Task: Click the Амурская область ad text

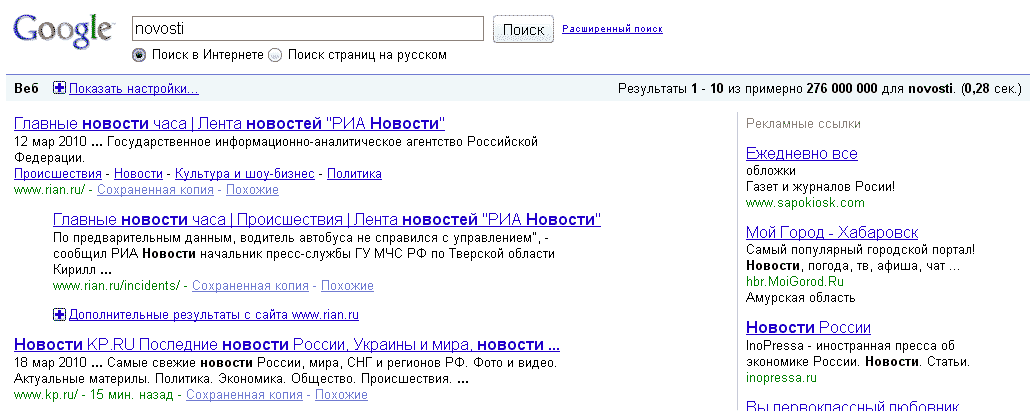Action: coord(801,297)
